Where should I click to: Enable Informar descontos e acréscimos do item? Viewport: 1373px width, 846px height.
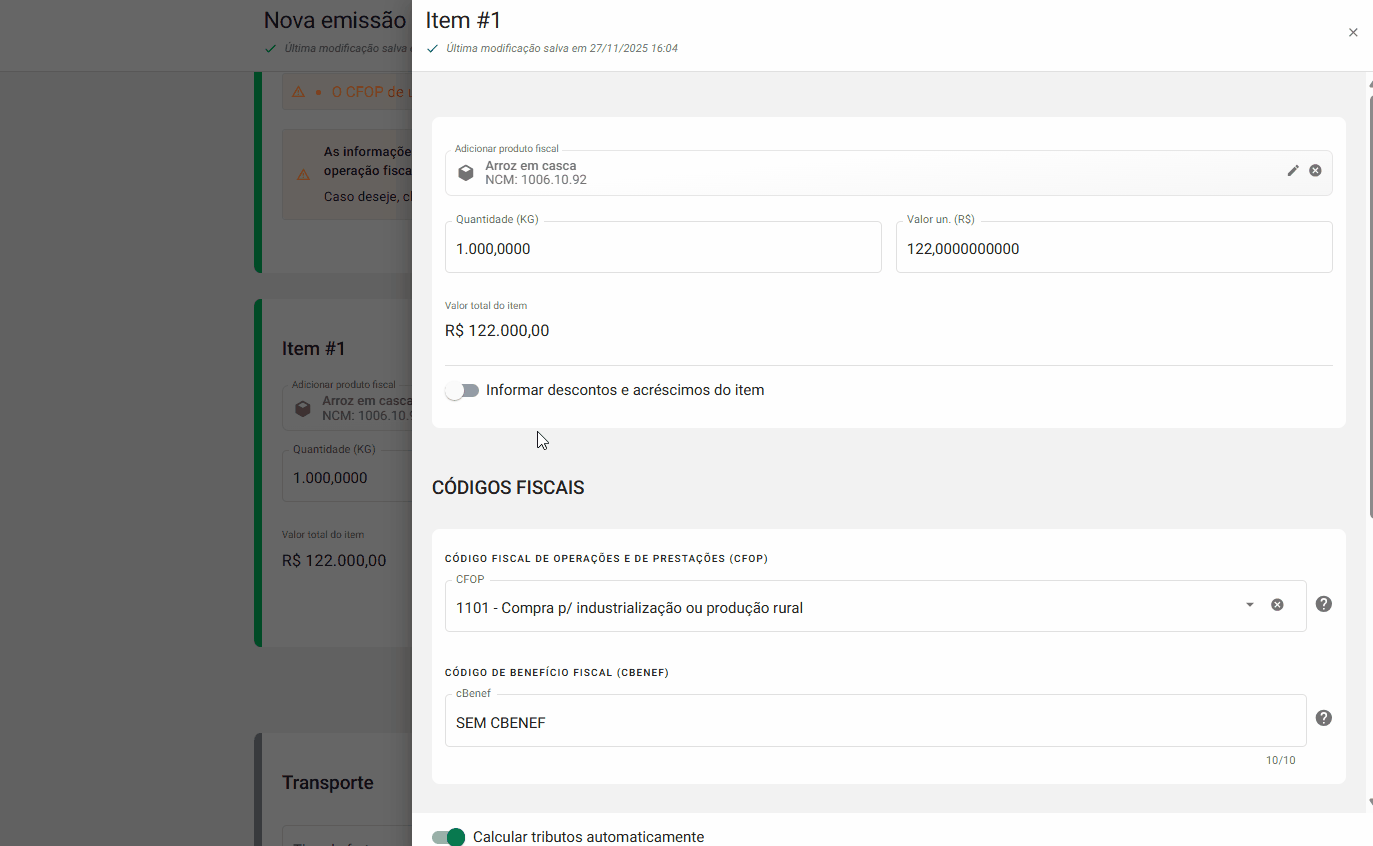(462, 390)
